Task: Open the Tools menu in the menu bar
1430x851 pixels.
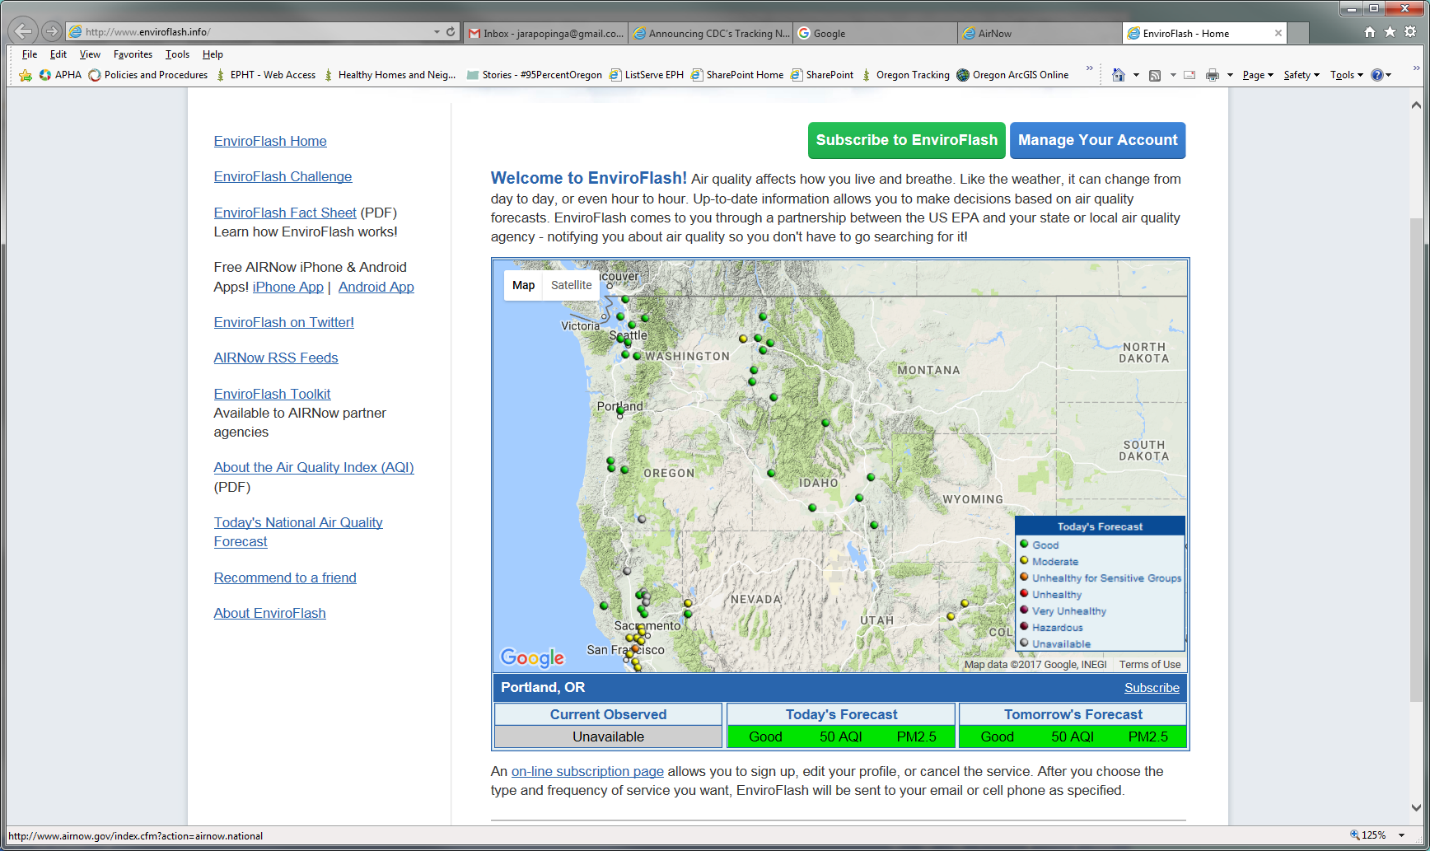Action: click(177, 54)
